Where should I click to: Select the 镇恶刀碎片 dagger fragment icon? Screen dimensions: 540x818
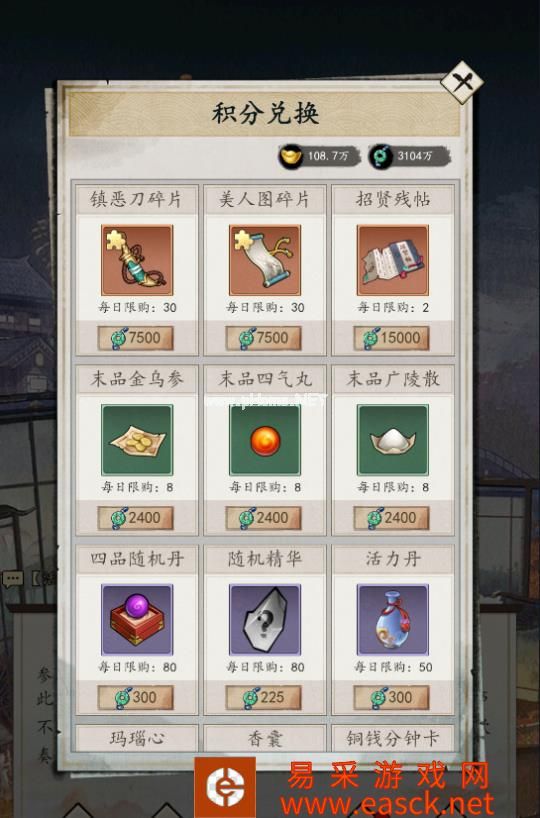tap(137, 260)
